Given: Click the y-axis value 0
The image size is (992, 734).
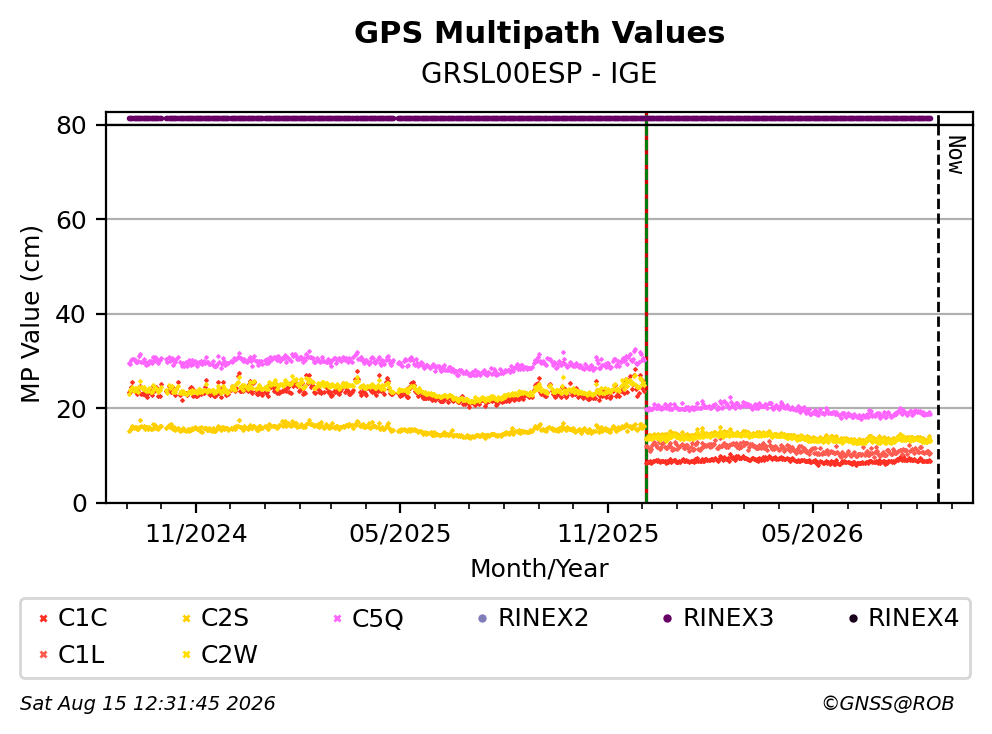Looking at the screenshot, I should (79, 504).
